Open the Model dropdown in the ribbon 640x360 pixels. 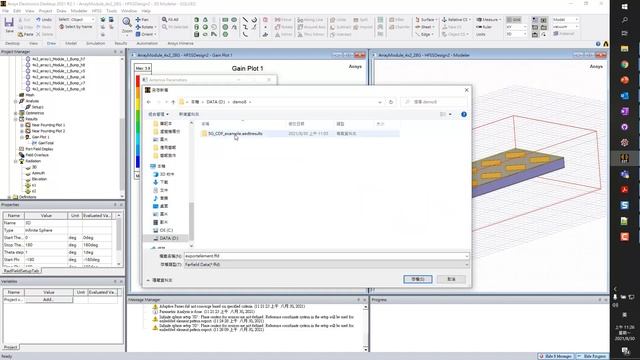[x=565, y=20]
